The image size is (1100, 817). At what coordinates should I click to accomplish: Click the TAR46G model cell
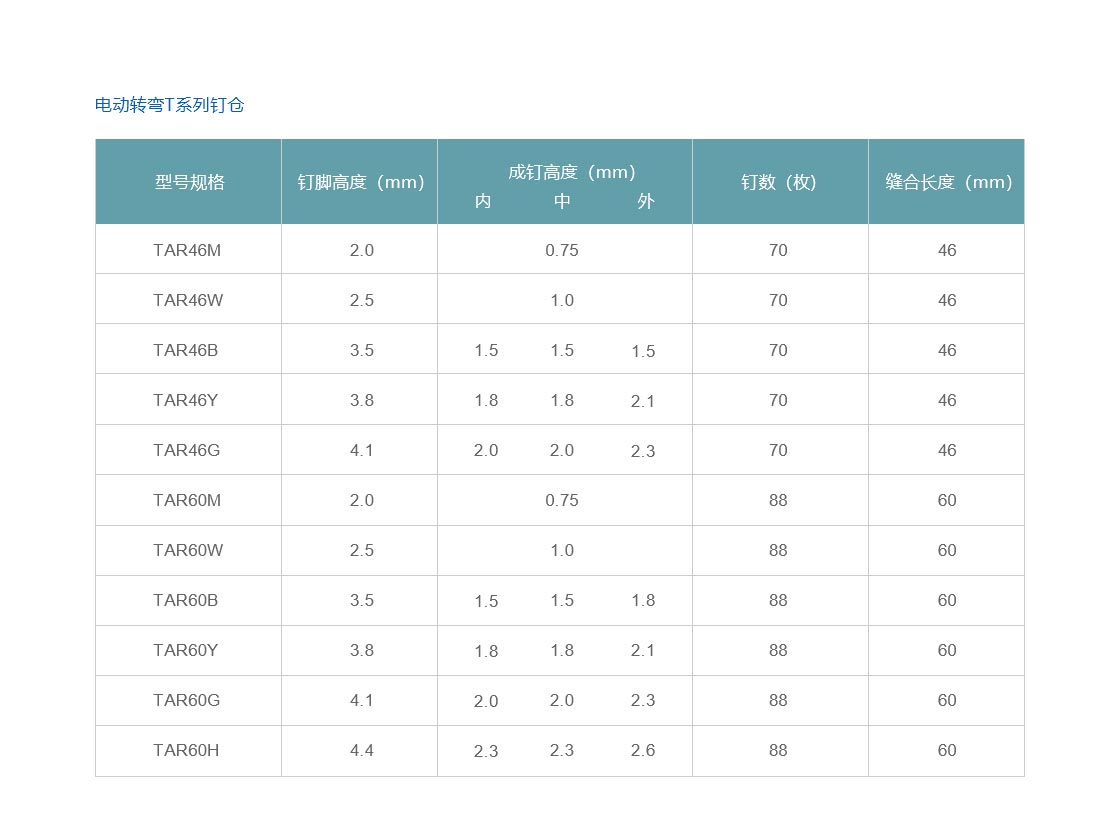[x=187, y=450]
